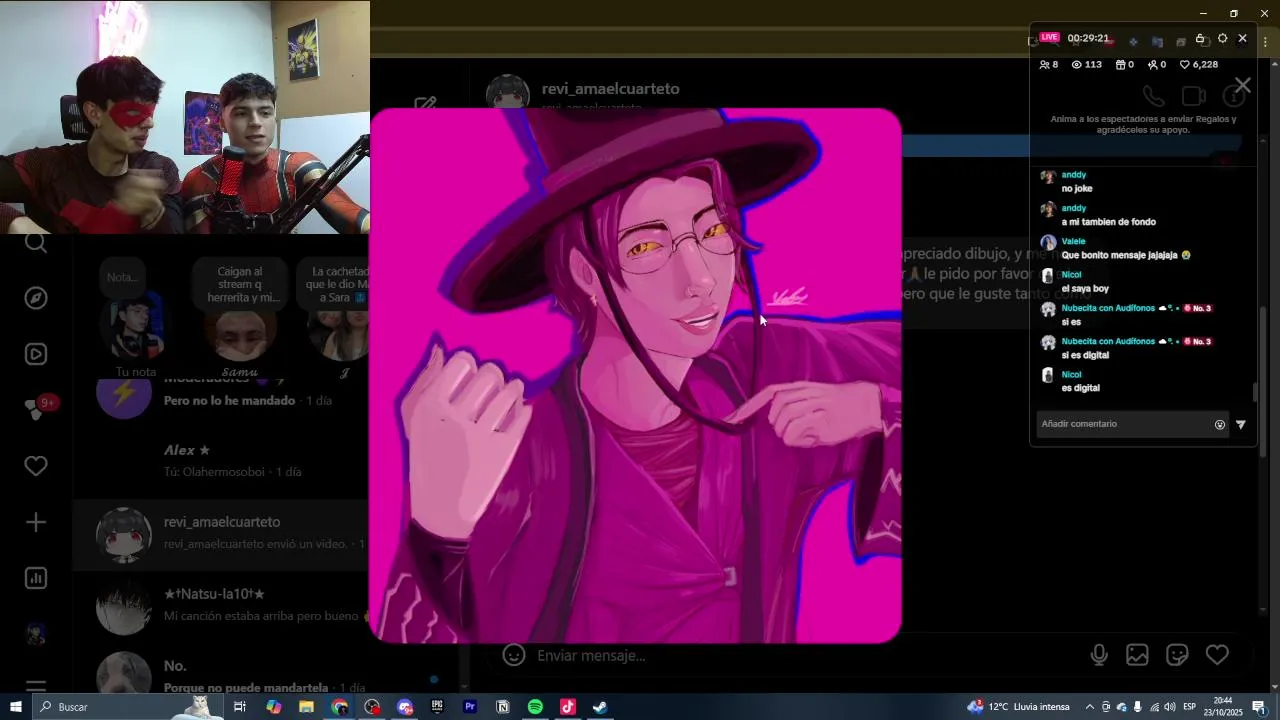Open weather widget 12°C Lluvia intensa
This screenshot has height=720, width=1280.
click(1019, 707)
